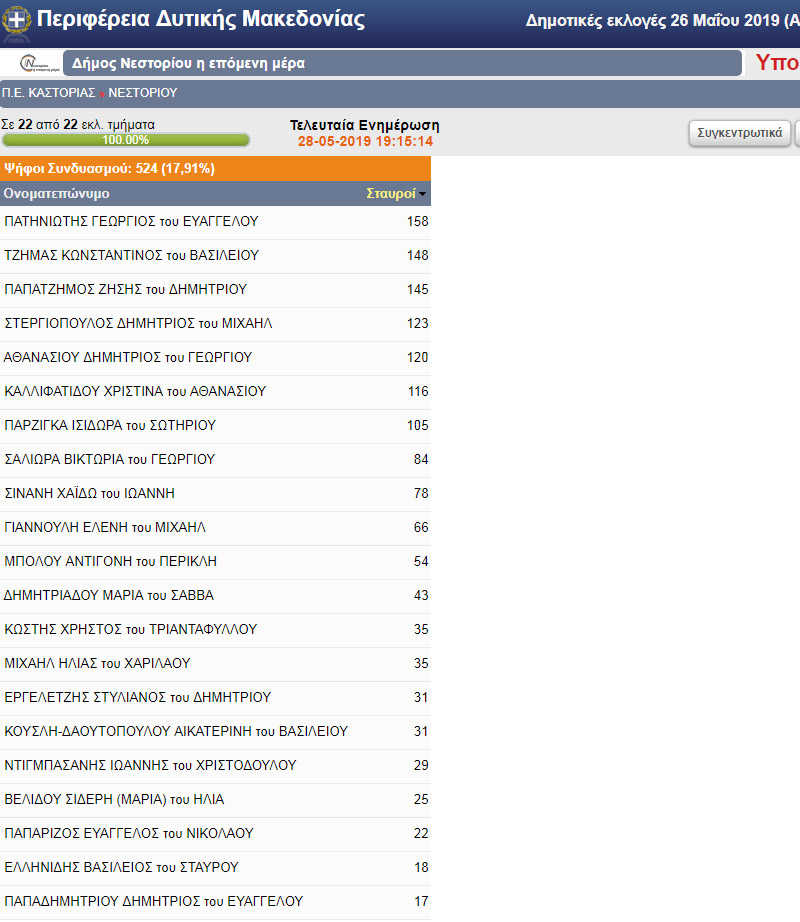Viewport: 800px width, 922px height.
Task: Select candidate ΚΟΥΣΛΗ-ΔΑΟΥΤΟΠΟΥΛΟΥ ΑΙΚΑΤΕΡΙΝΗ row
Action: pos(215,731)
